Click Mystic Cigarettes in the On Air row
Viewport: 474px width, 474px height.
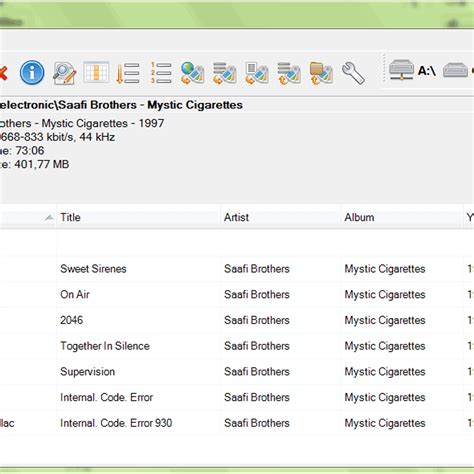385,294
